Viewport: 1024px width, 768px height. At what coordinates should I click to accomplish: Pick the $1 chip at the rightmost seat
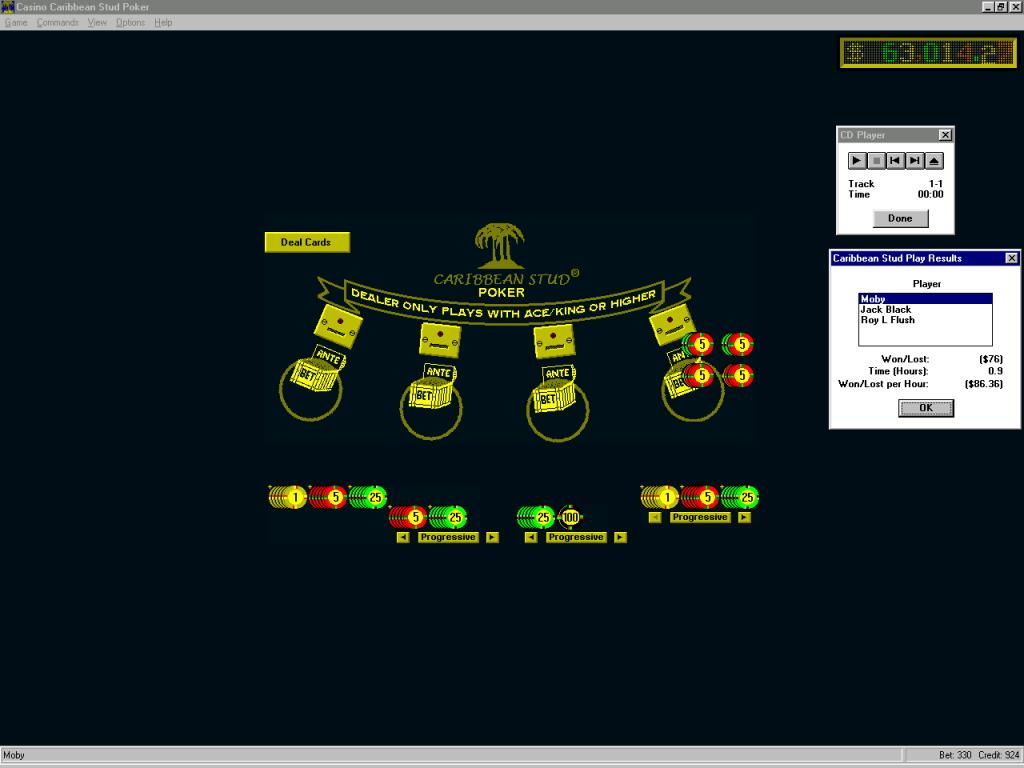tap(660, 498)
